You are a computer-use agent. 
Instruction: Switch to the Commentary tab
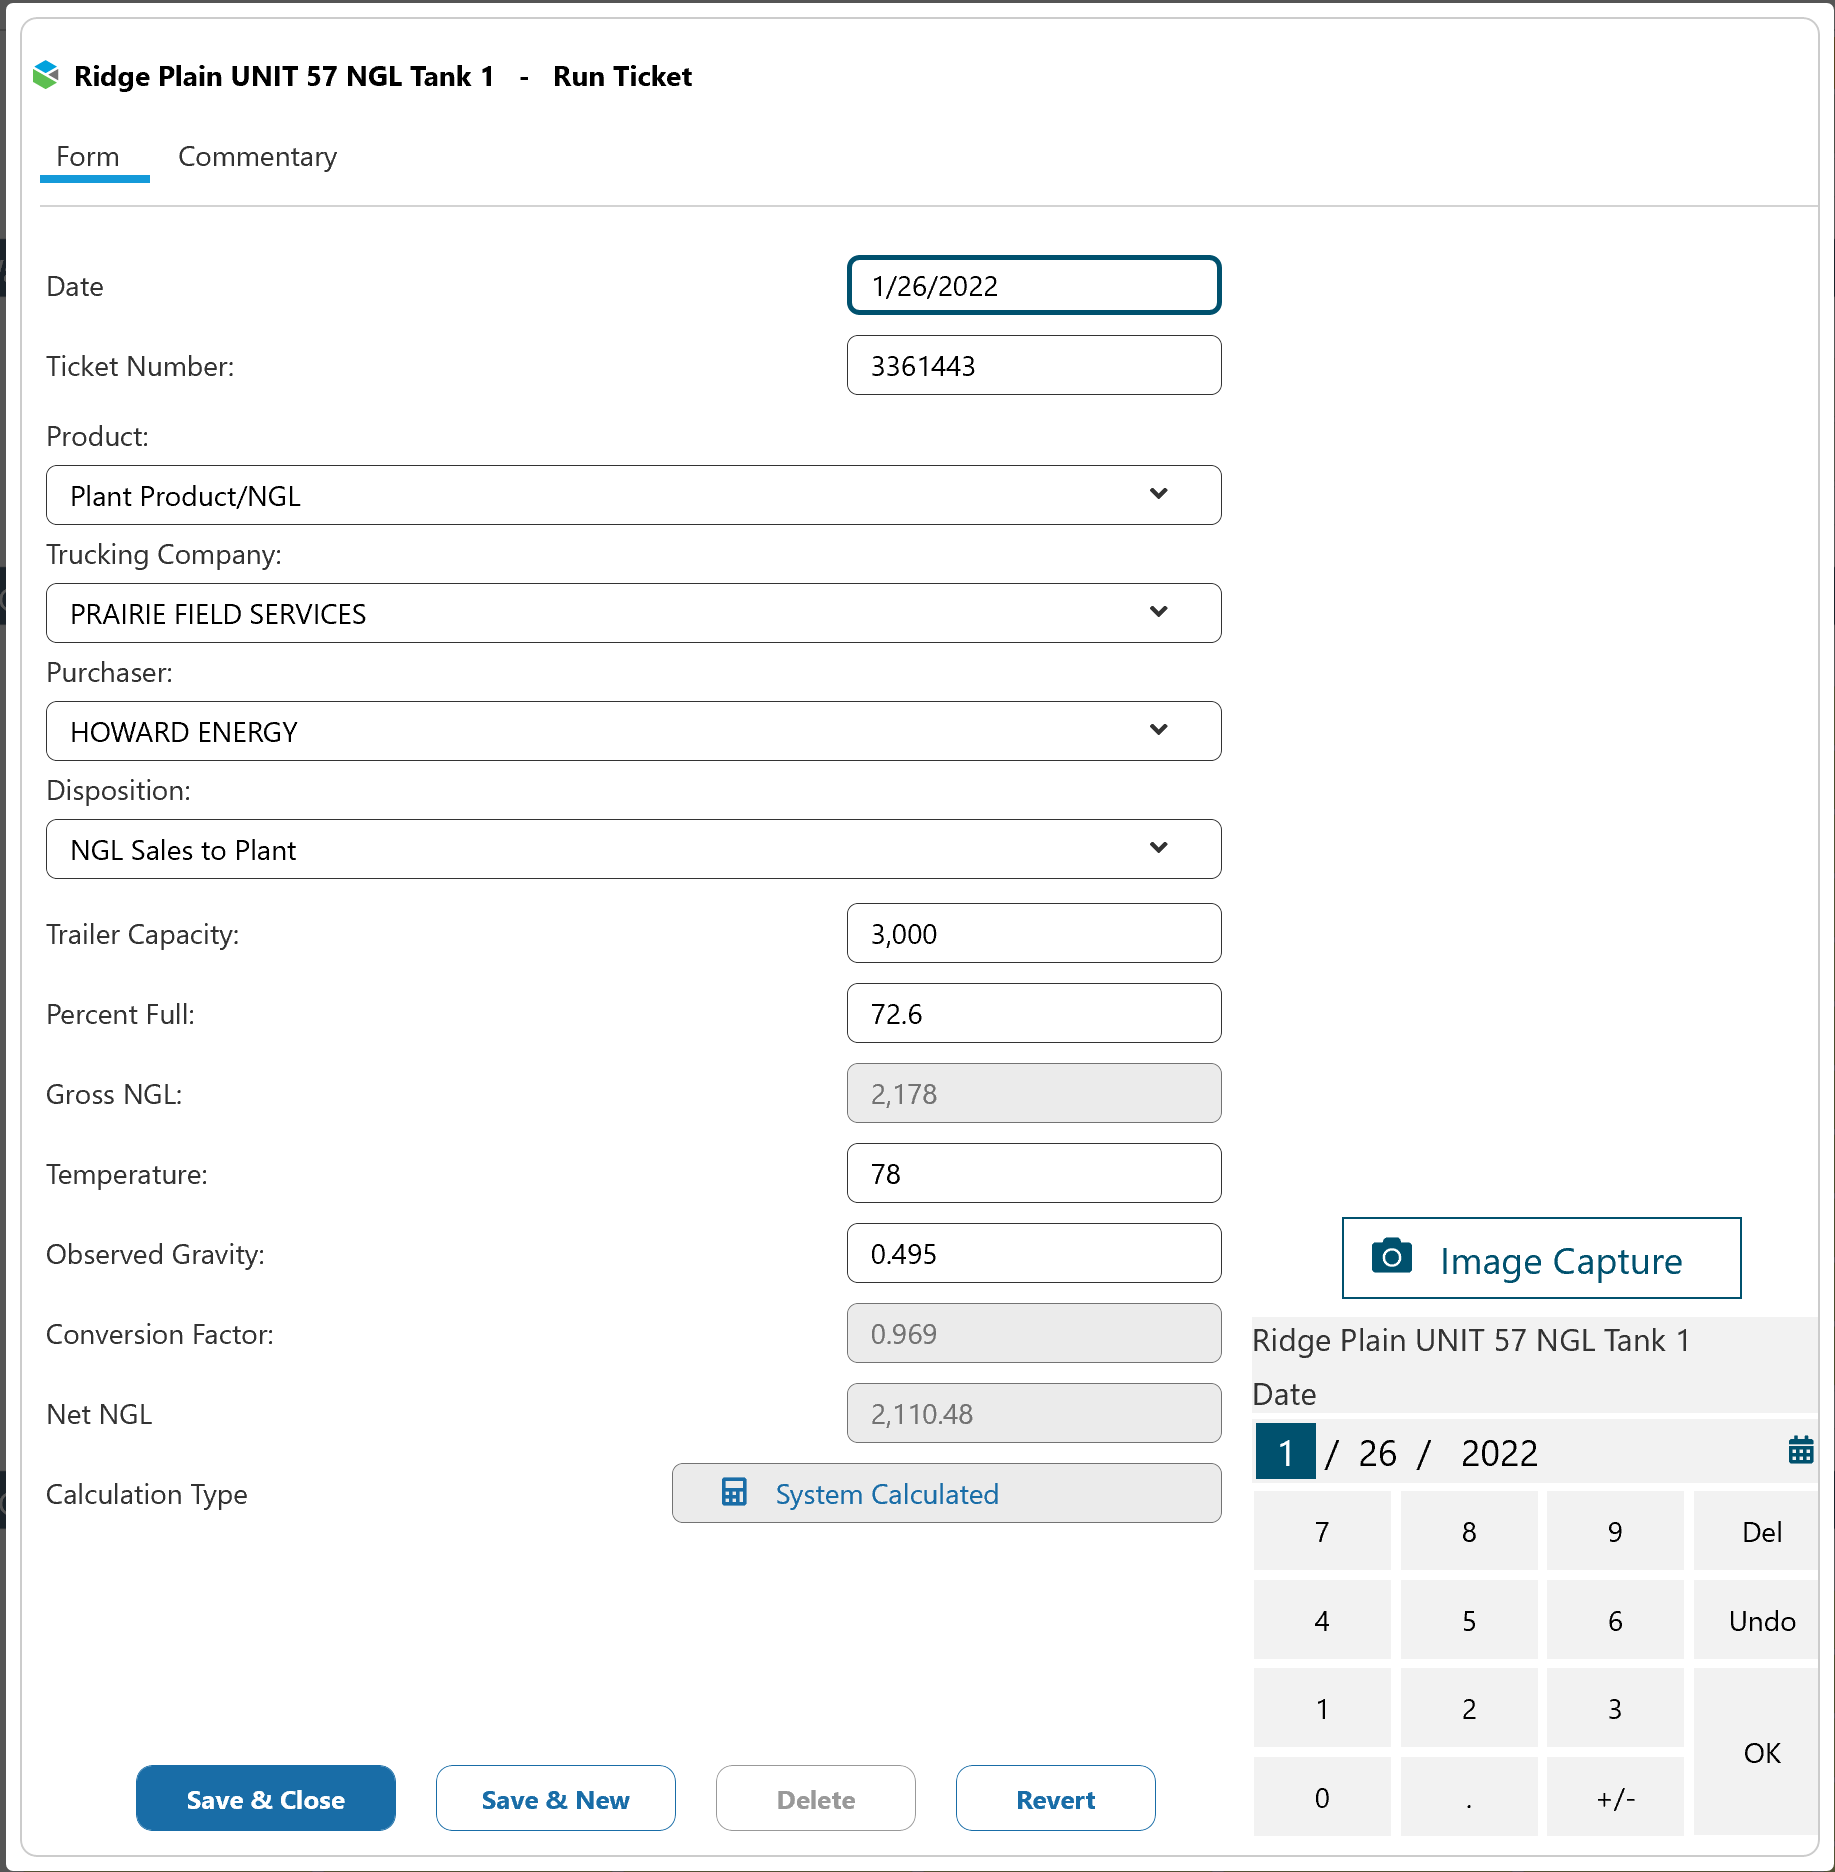[x=257, y=157]
